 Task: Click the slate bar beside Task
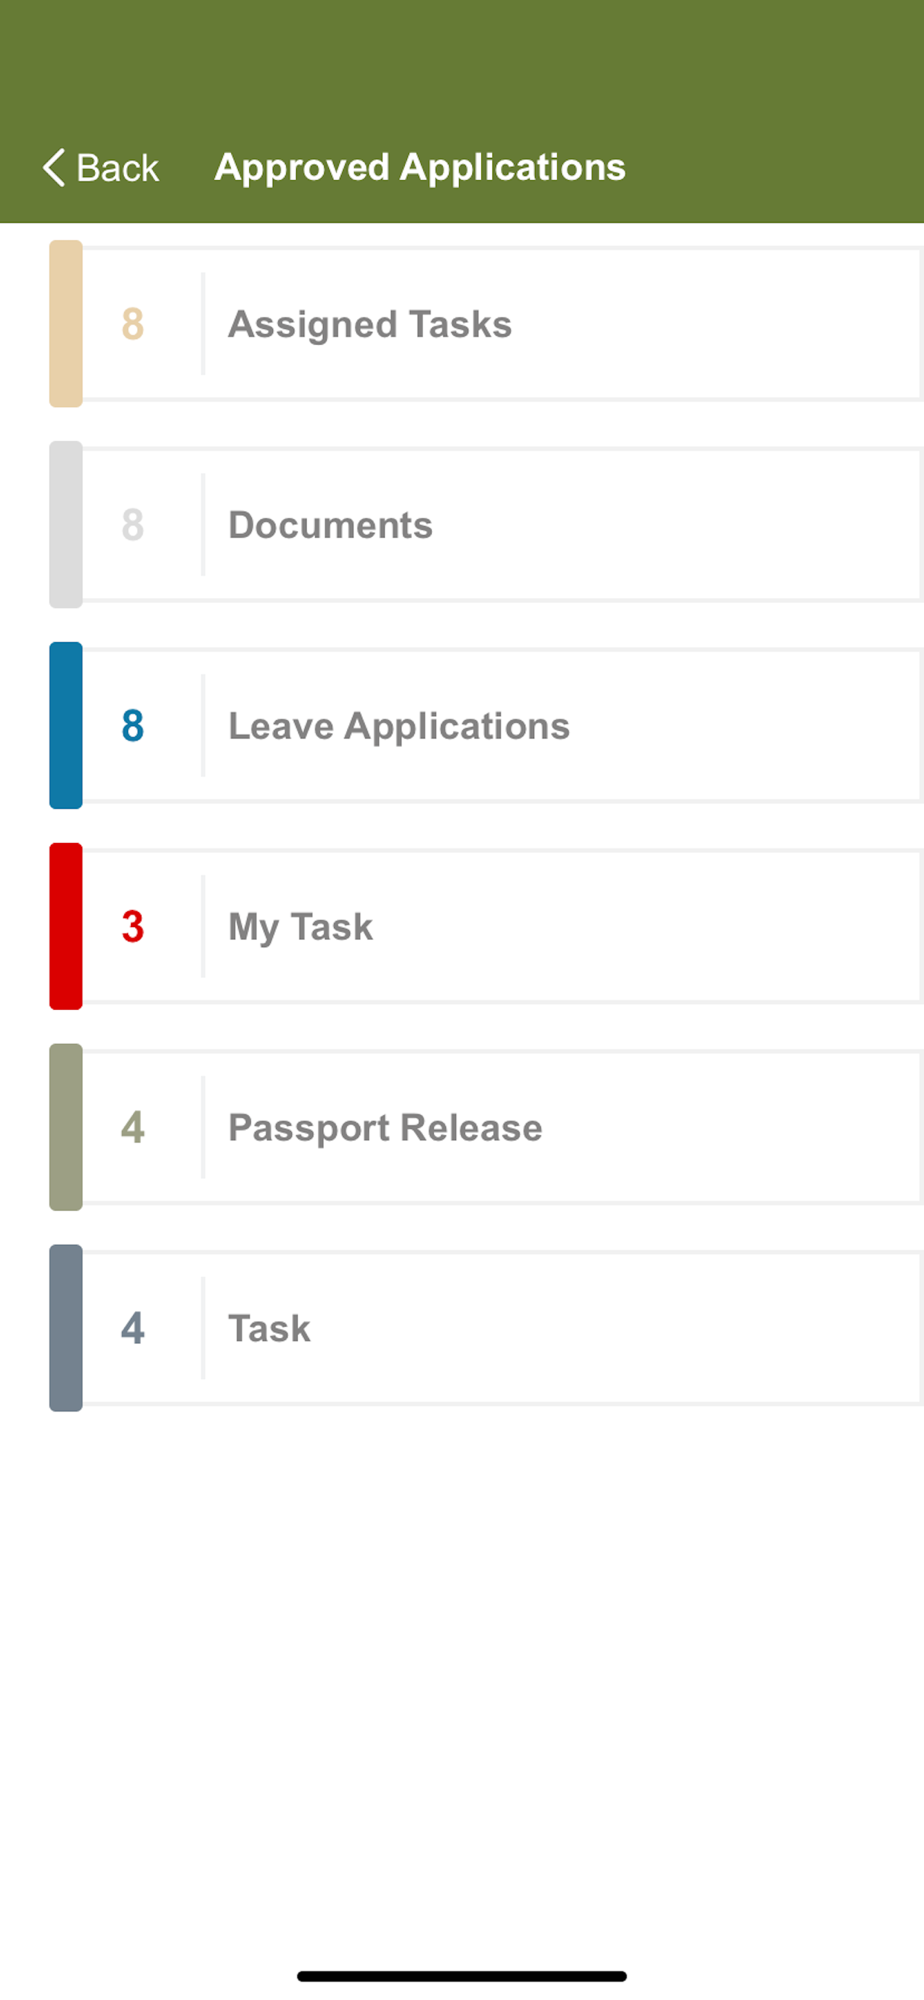(x=66, y=1329)
